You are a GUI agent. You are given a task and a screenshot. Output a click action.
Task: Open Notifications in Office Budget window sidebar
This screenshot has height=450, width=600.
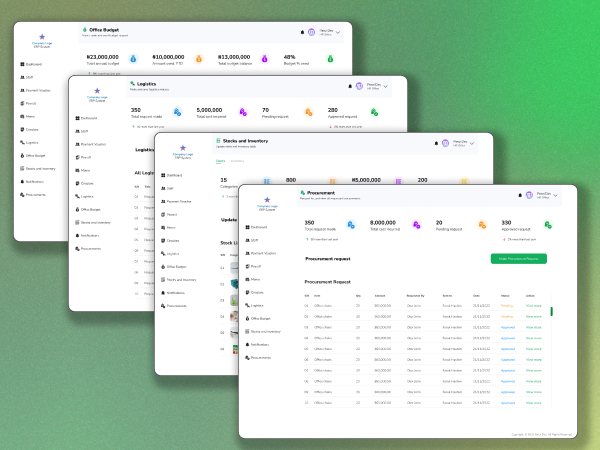point(32,181)
